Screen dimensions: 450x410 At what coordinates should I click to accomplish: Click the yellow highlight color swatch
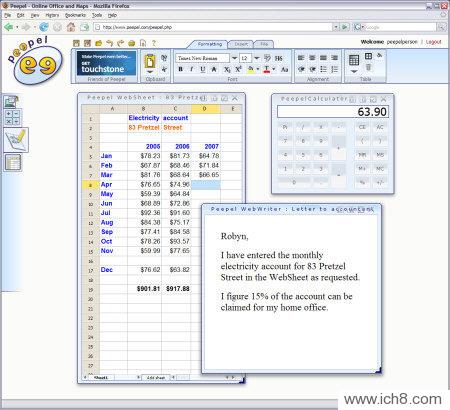(x=251, y=69)
